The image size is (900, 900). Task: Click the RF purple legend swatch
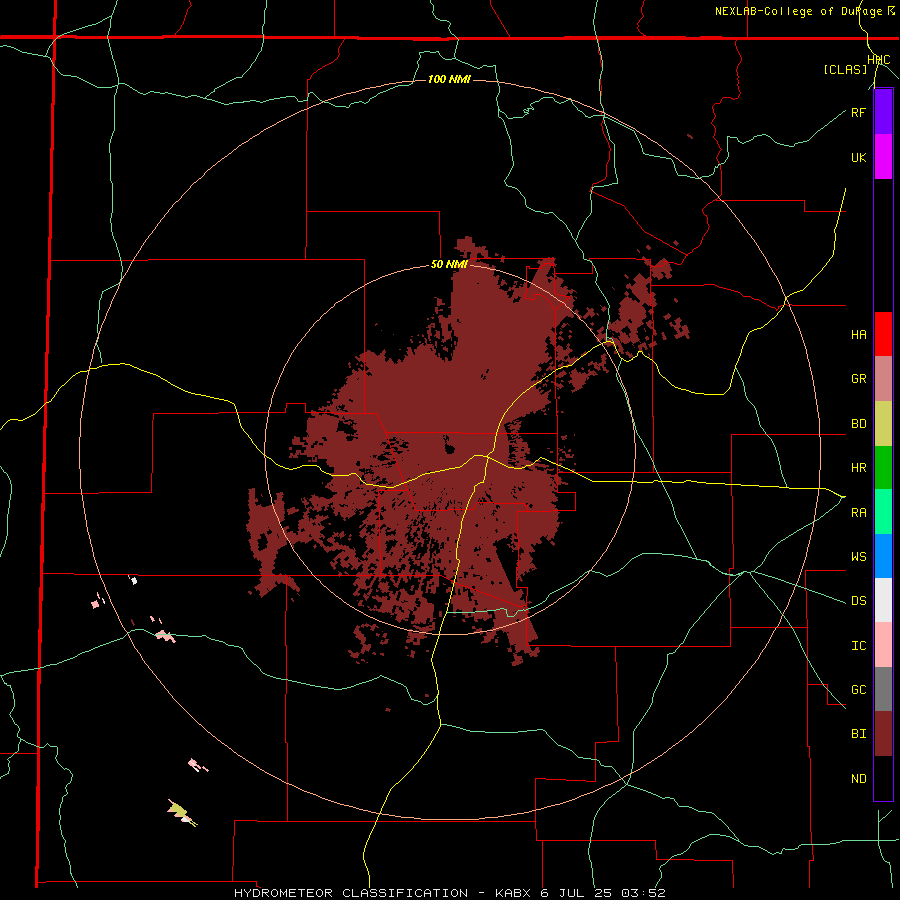click(x=883, y=112)
